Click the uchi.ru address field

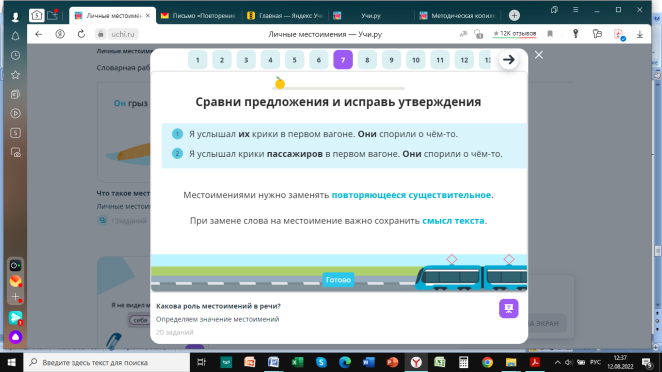point(122,34)
